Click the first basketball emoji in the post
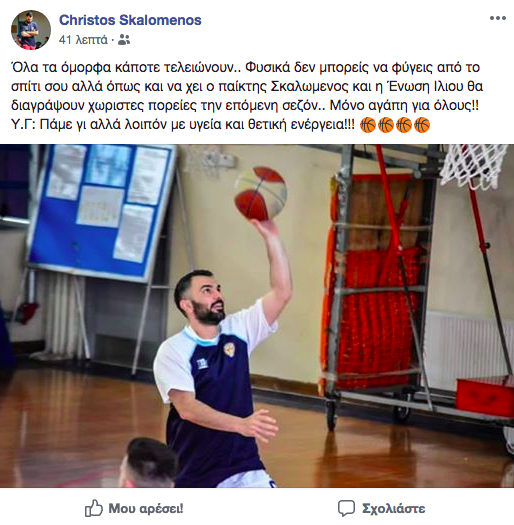514x525 pixels. click(368, 125)
